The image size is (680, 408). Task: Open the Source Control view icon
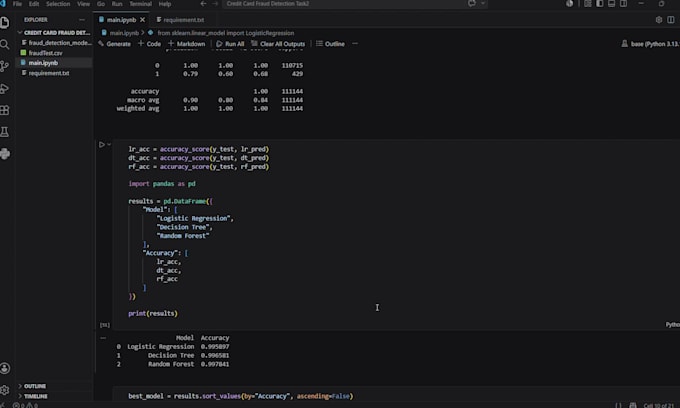coord(5,66)
